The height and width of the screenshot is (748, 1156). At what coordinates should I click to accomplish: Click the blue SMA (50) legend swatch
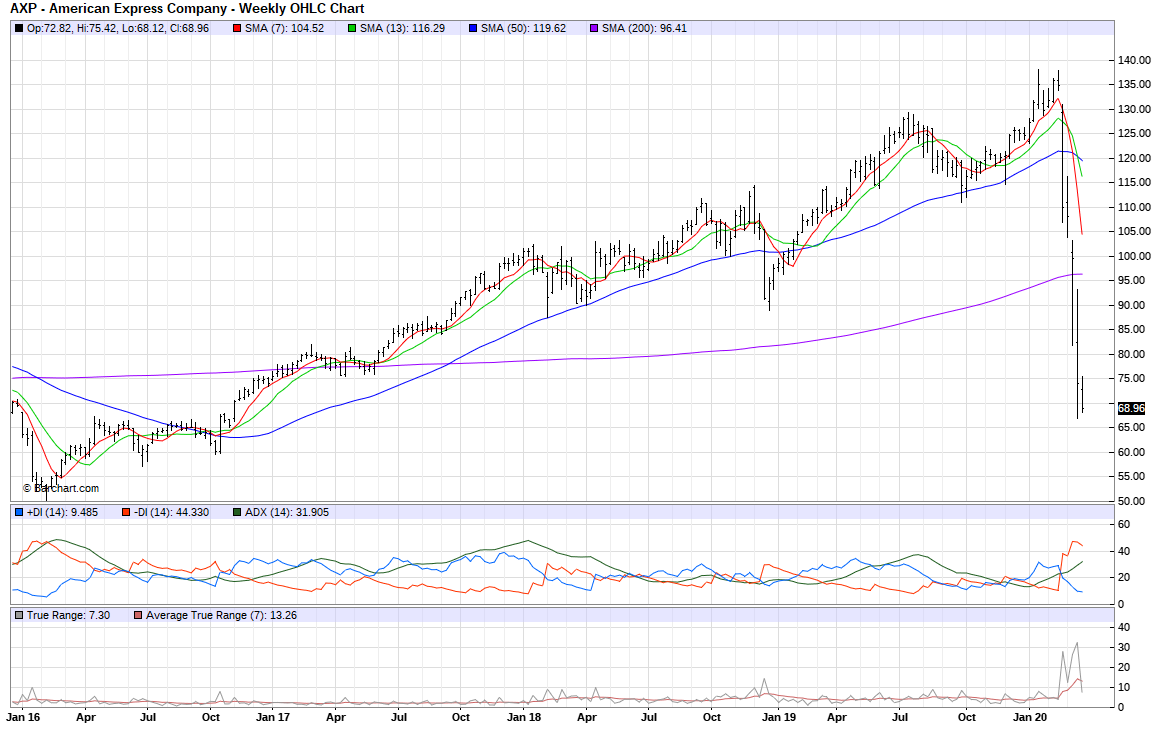[473, 29]
